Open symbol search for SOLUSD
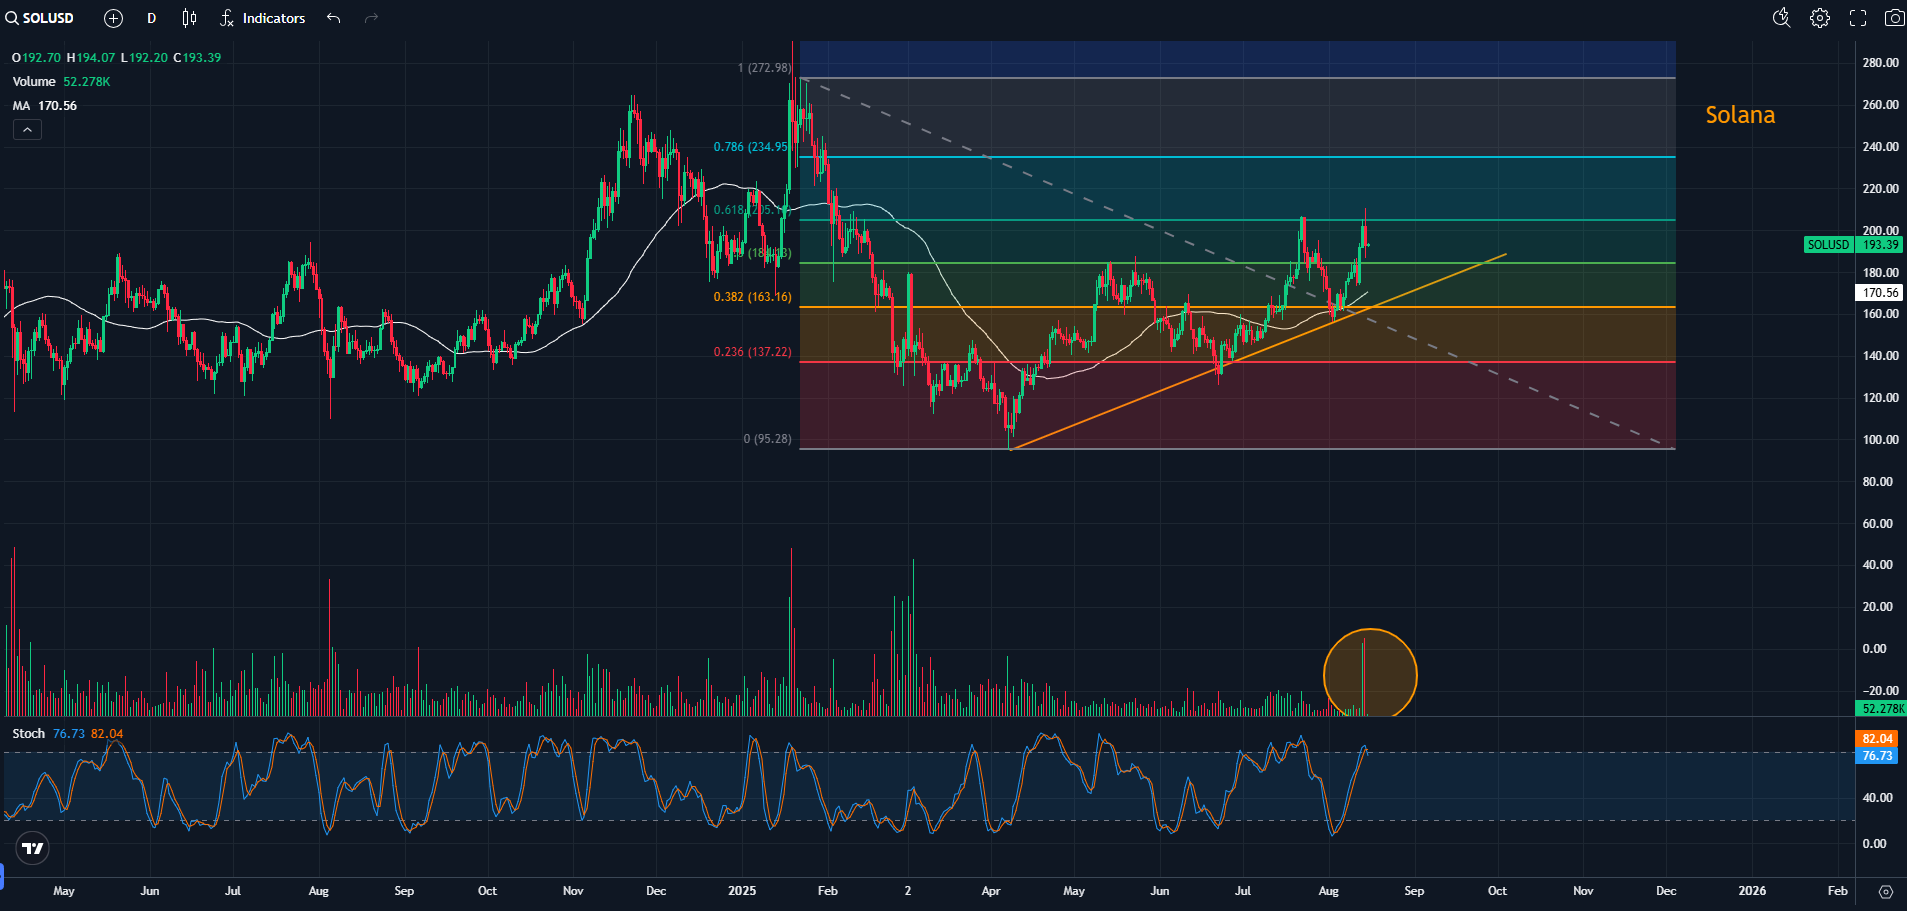Screen dimensions: 1907x911 point(40,18)
